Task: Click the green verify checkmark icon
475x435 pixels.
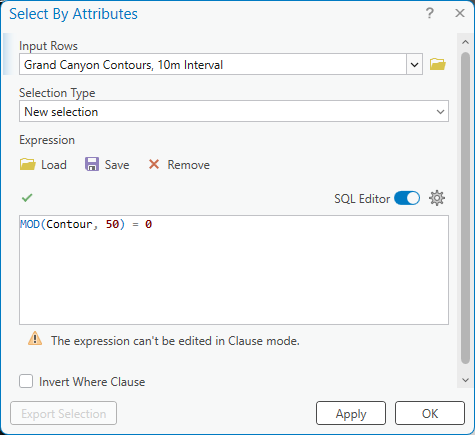Action: point(27,198)
